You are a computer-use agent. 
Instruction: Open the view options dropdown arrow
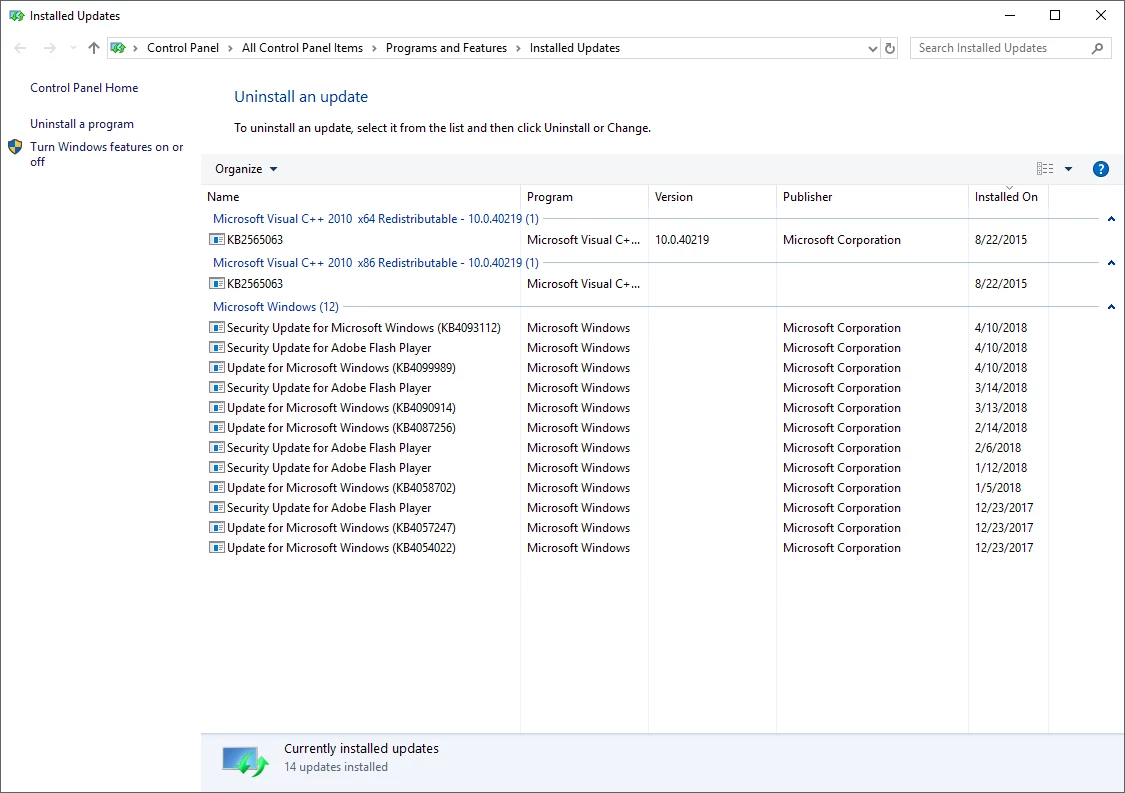click(1068, 169)
